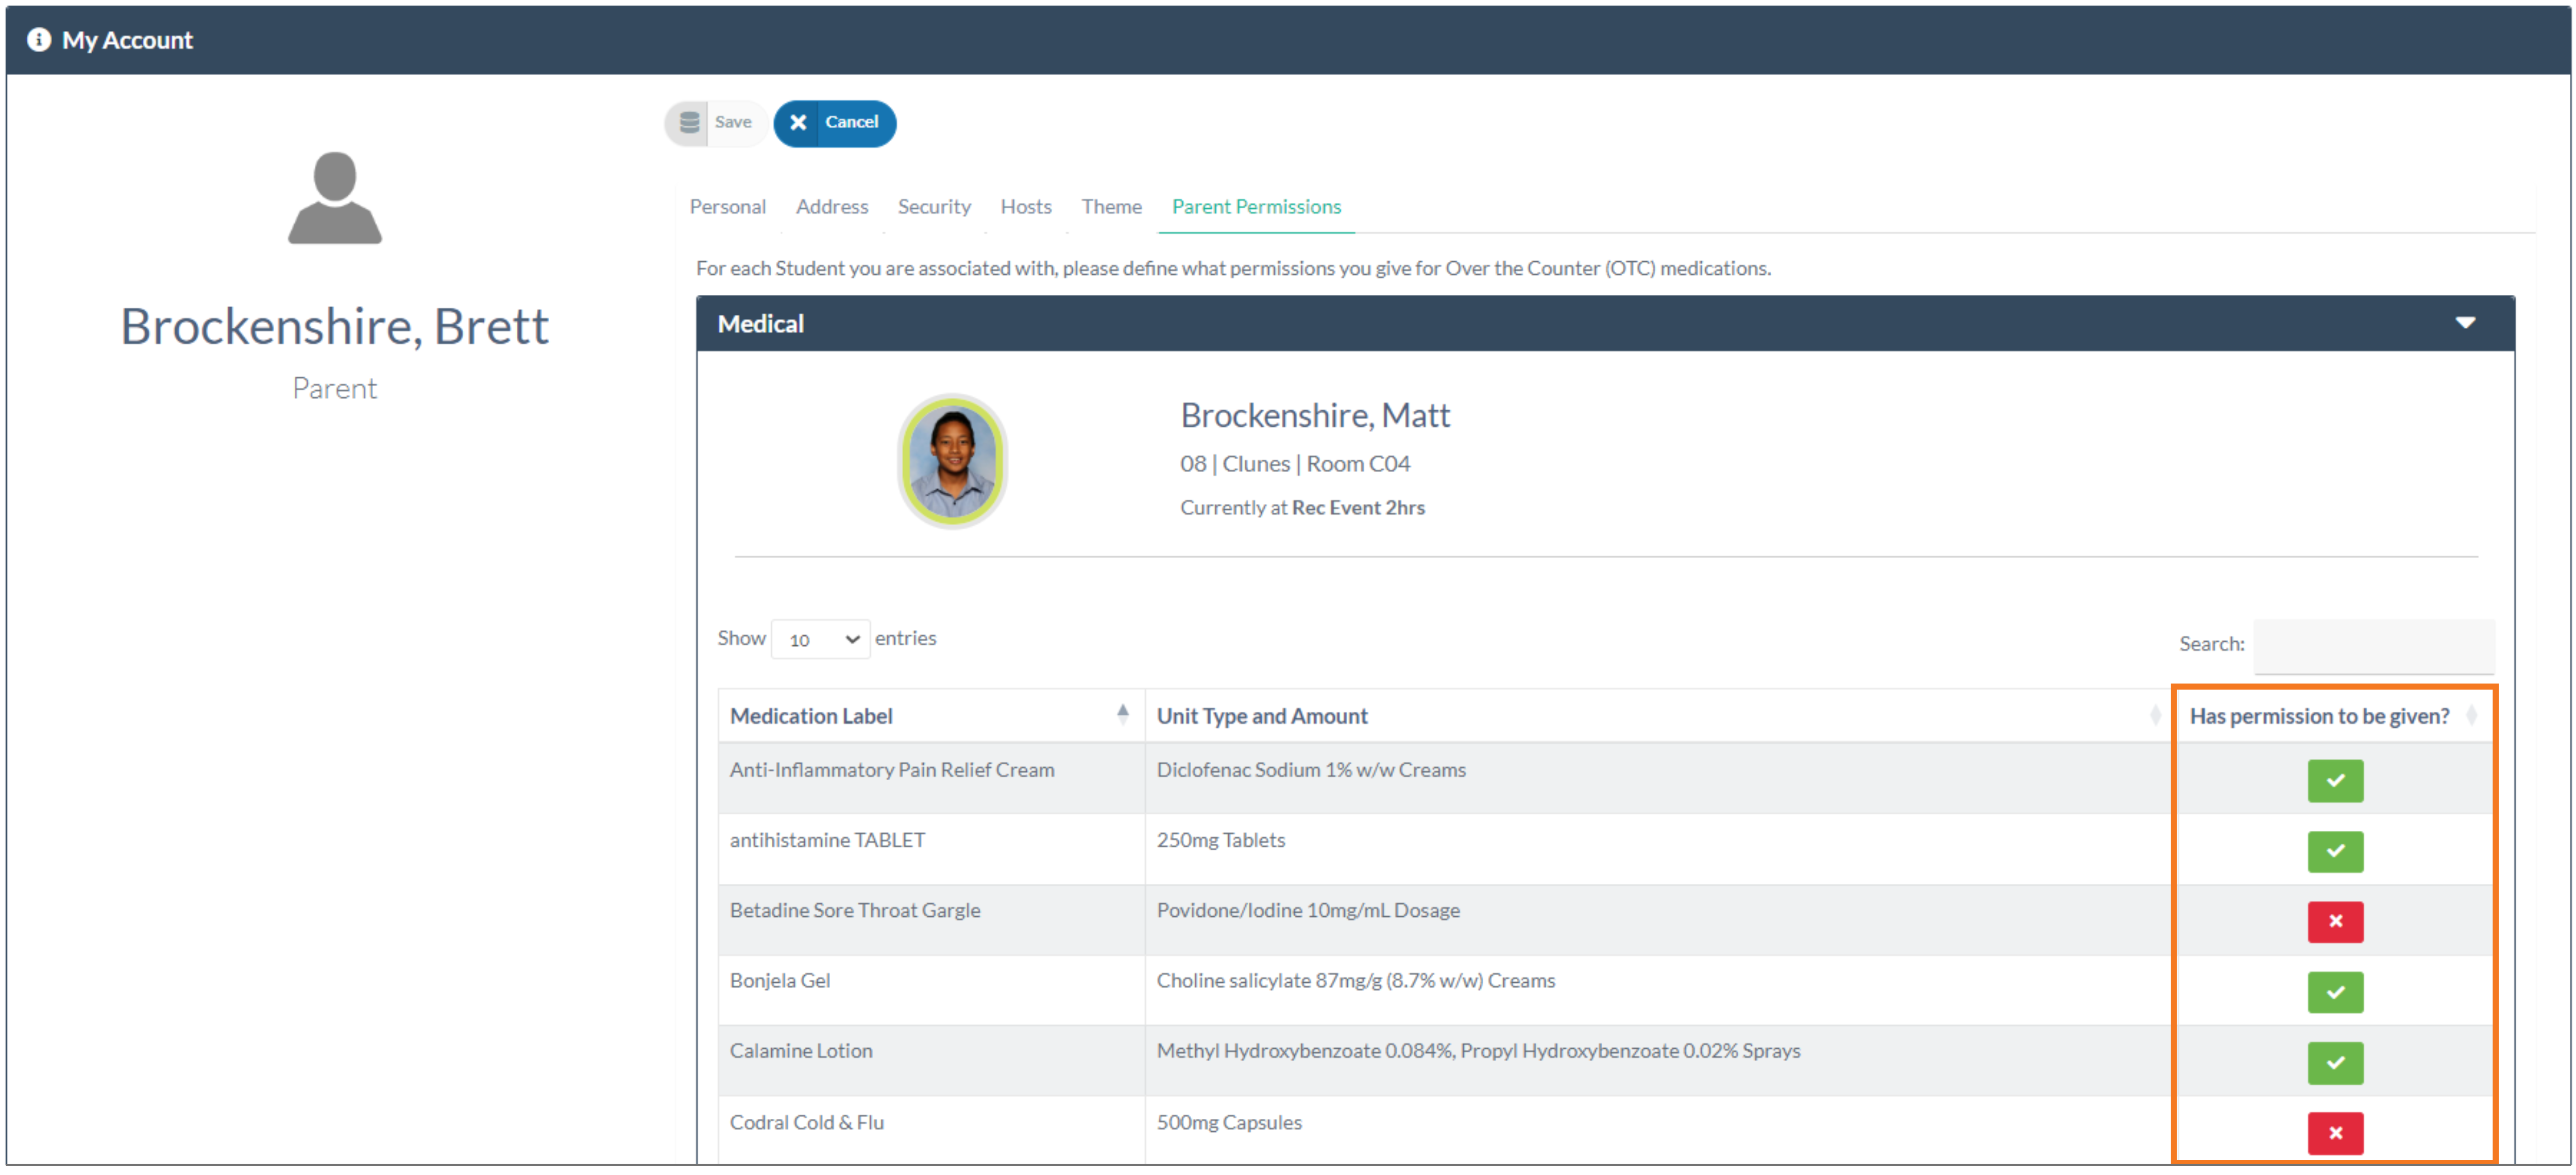Switch to the Security tab

coord(933,207)
